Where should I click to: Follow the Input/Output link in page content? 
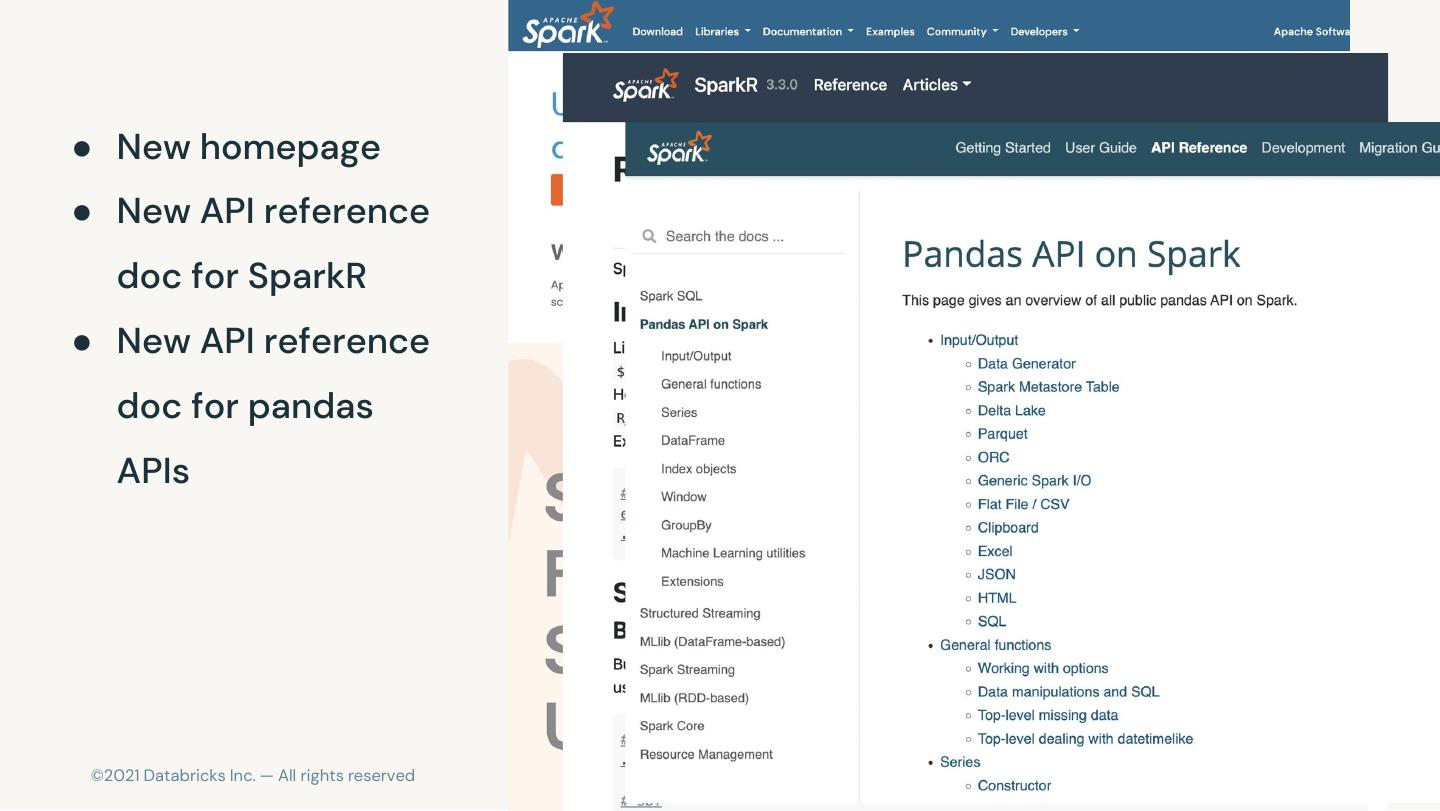click(x=979, y=340)
